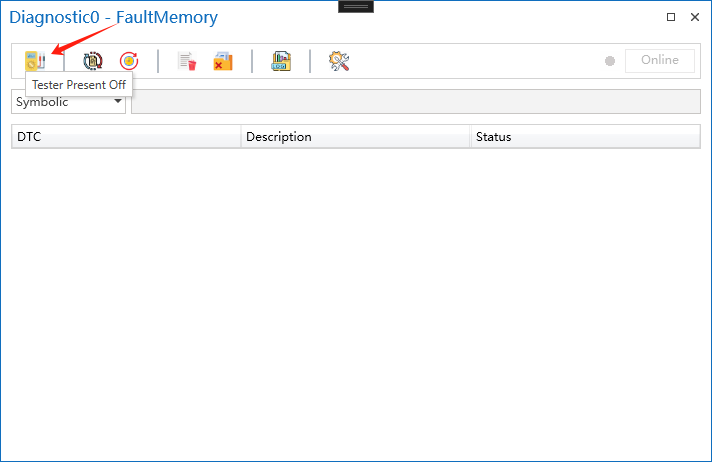The image size is (712, 462).
Task: Click the document with red trash icon
Action: (187, 61)
